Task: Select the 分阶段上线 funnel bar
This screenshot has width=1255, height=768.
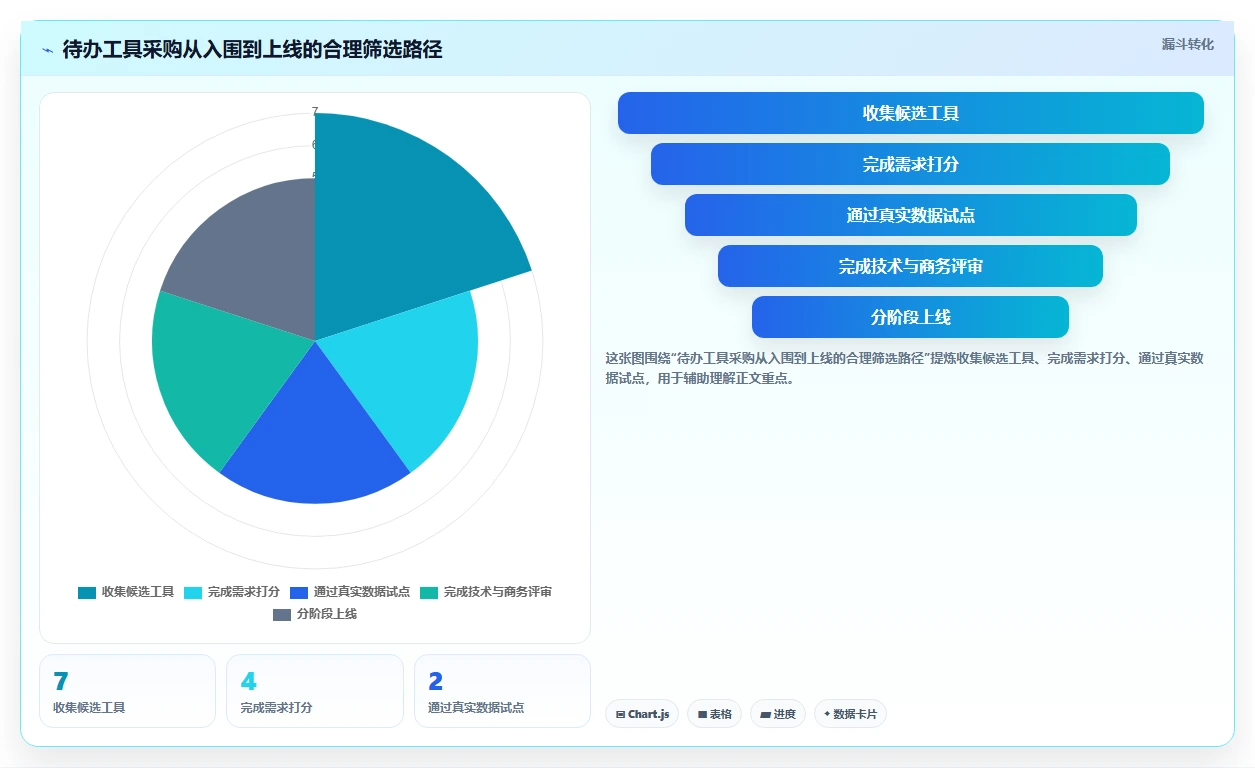Action: coord(911,317)
